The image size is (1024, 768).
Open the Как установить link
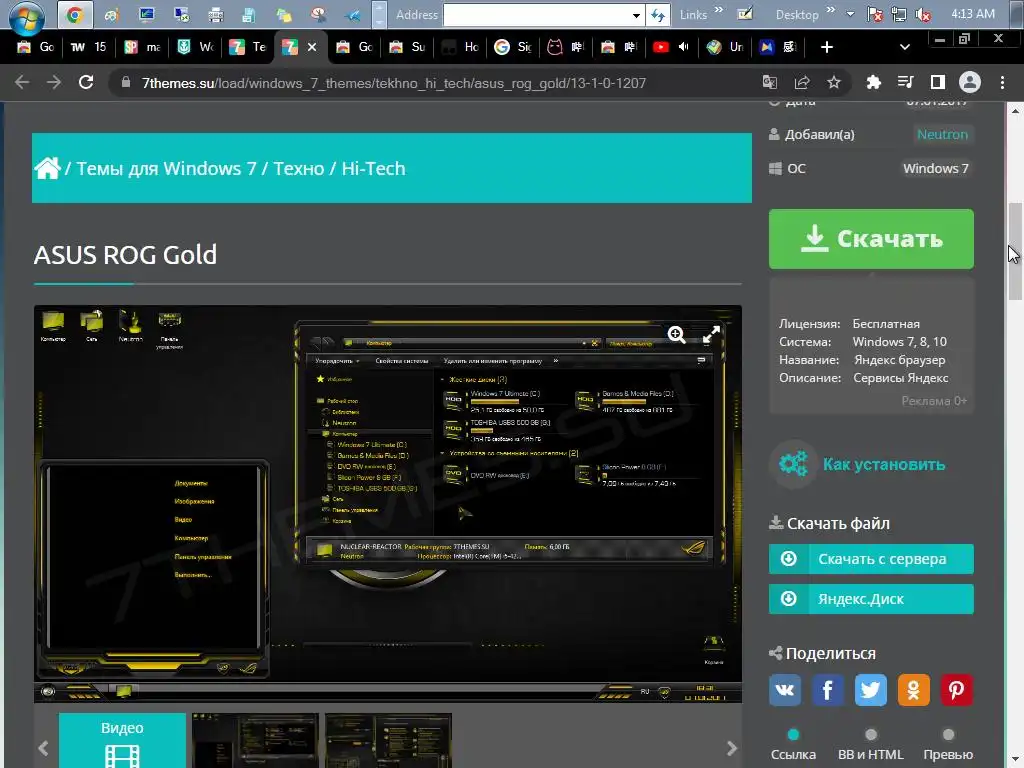click(884, 464)
